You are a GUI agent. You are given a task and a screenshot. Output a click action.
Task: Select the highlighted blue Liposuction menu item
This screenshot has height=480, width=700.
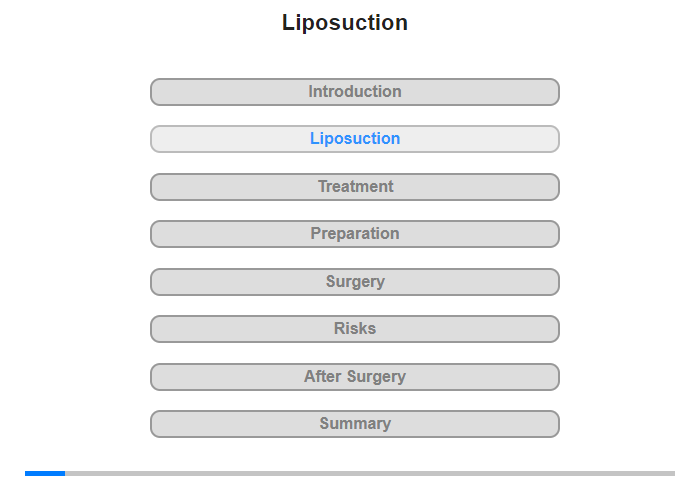pyautogui.click(x=354, y=139)
